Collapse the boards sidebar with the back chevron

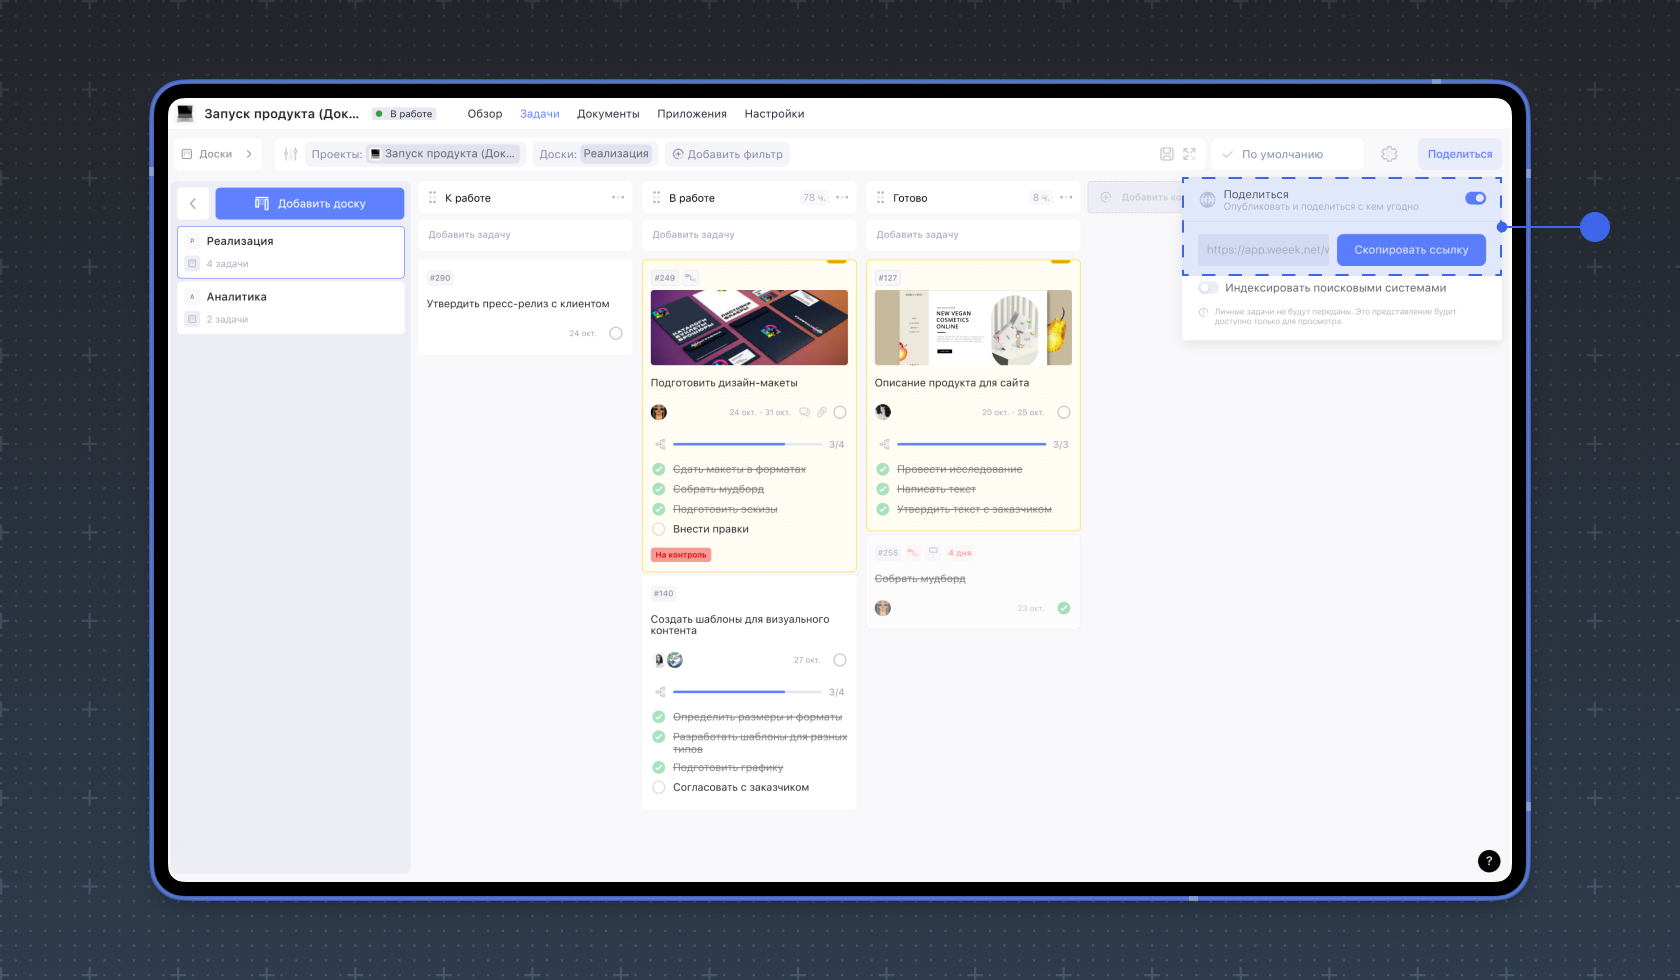click(x=193, y=204)
